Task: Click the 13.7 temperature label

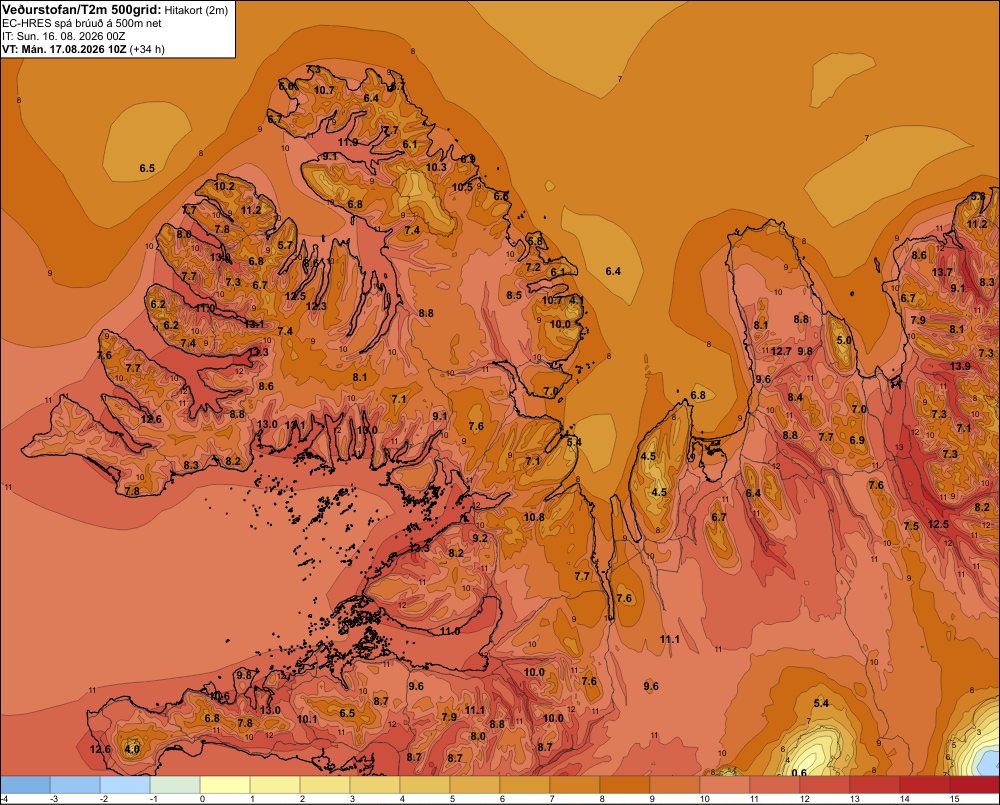Action: [x=942, y=272]
